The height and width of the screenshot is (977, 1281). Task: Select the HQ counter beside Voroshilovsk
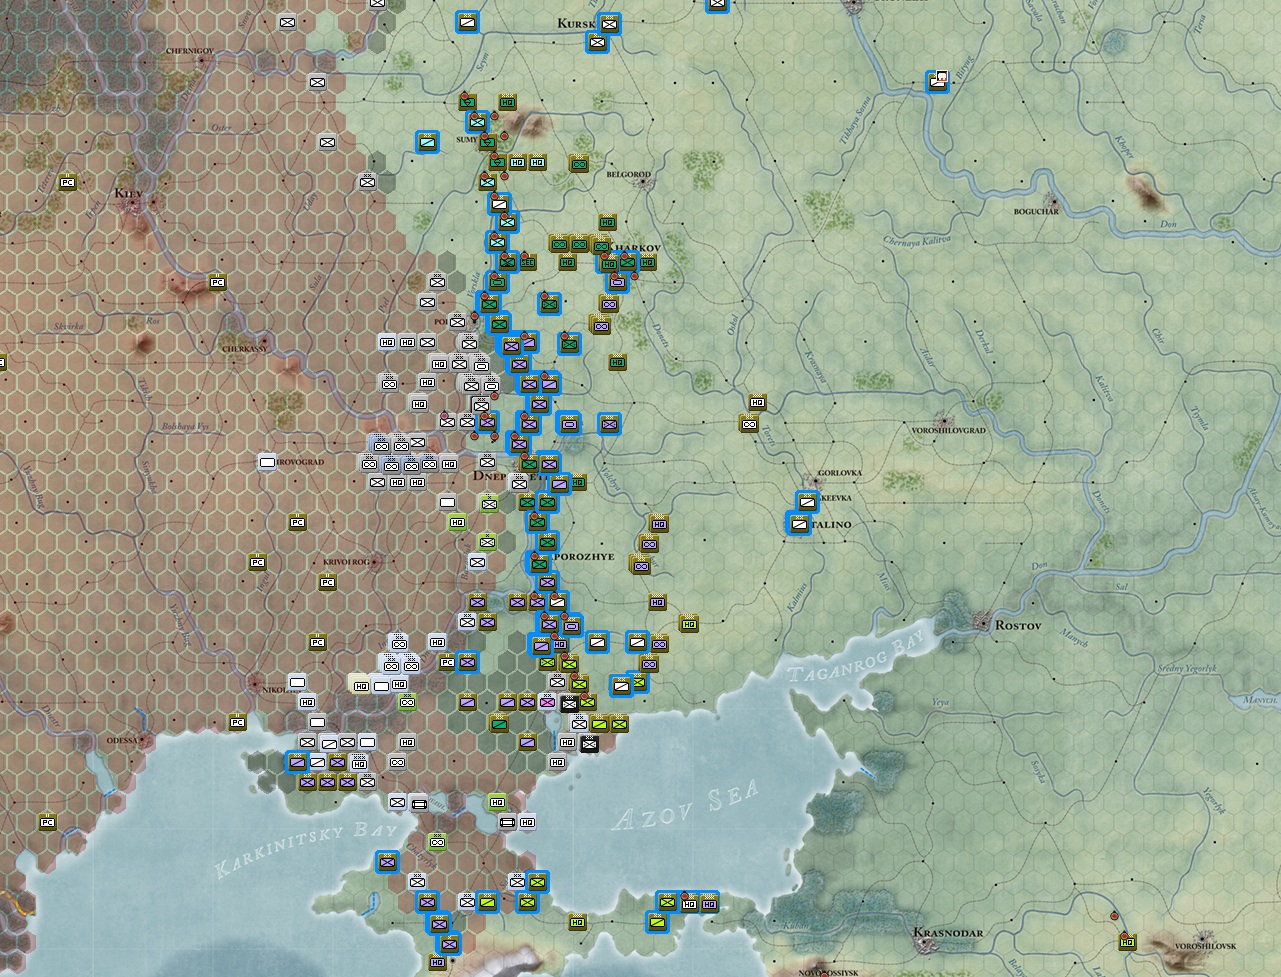(x=1128, y=942)
